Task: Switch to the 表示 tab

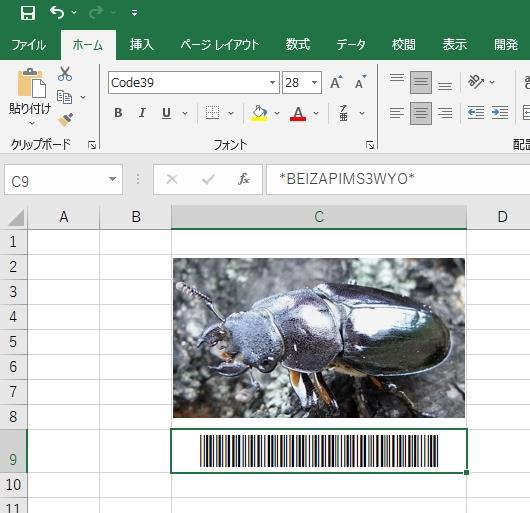Action: [x=455, y=45]
